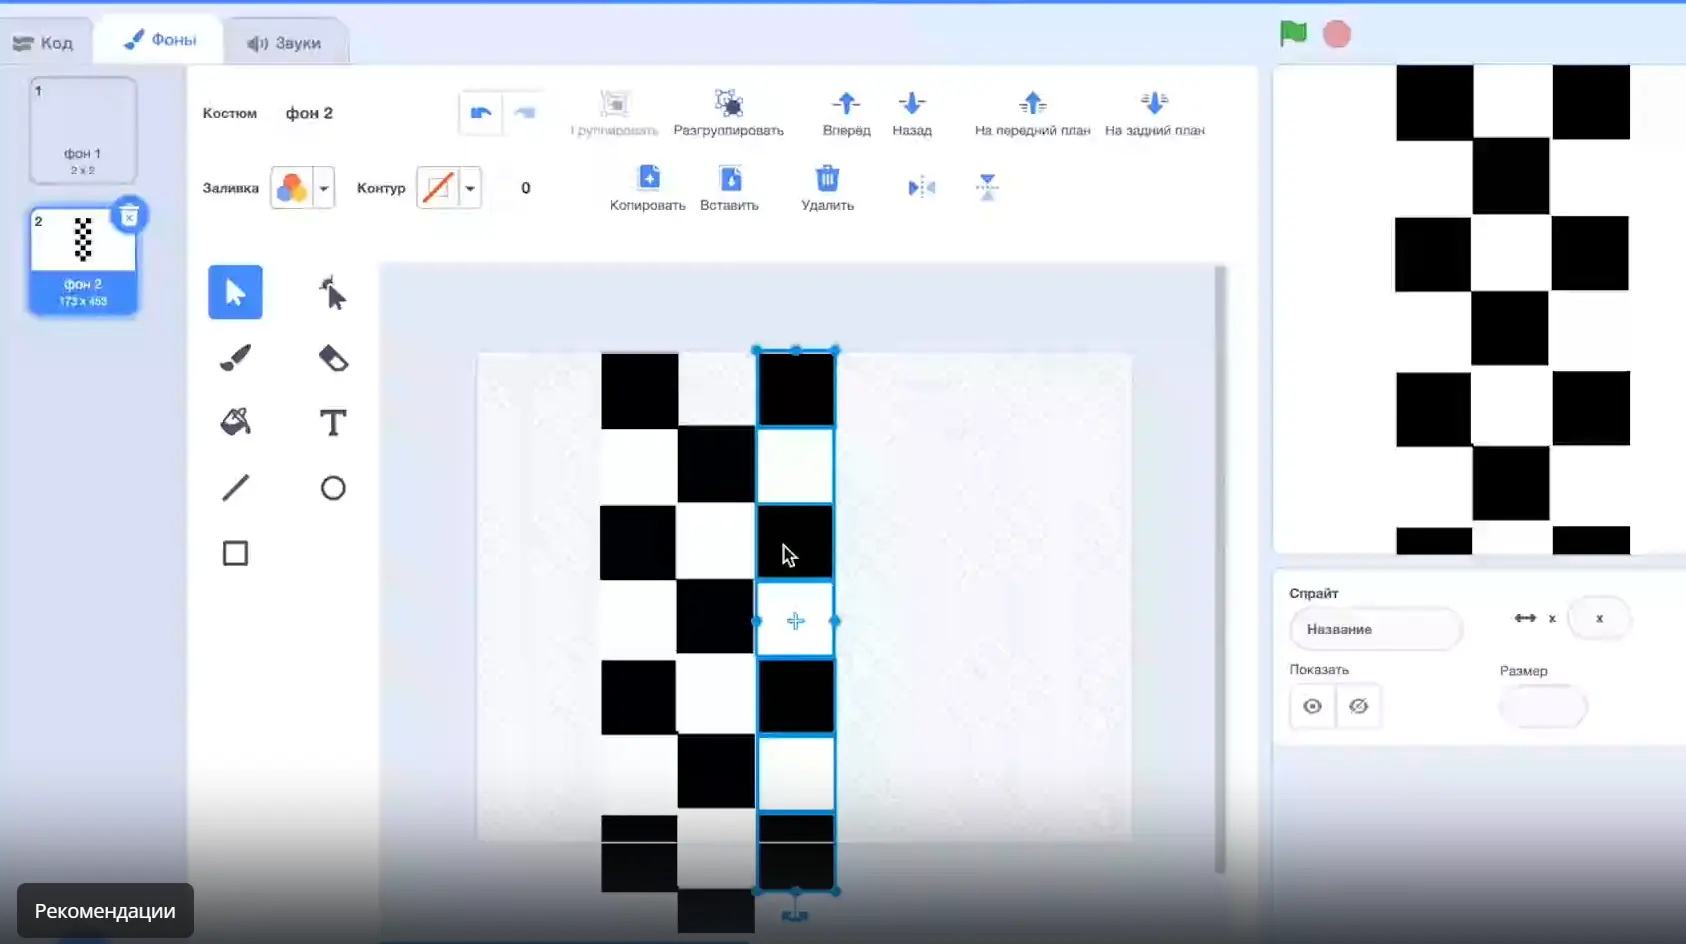The image size is (1686, 944).
Task: Hide sprite with crossed-eye icon
Action: click(1358, 706)
